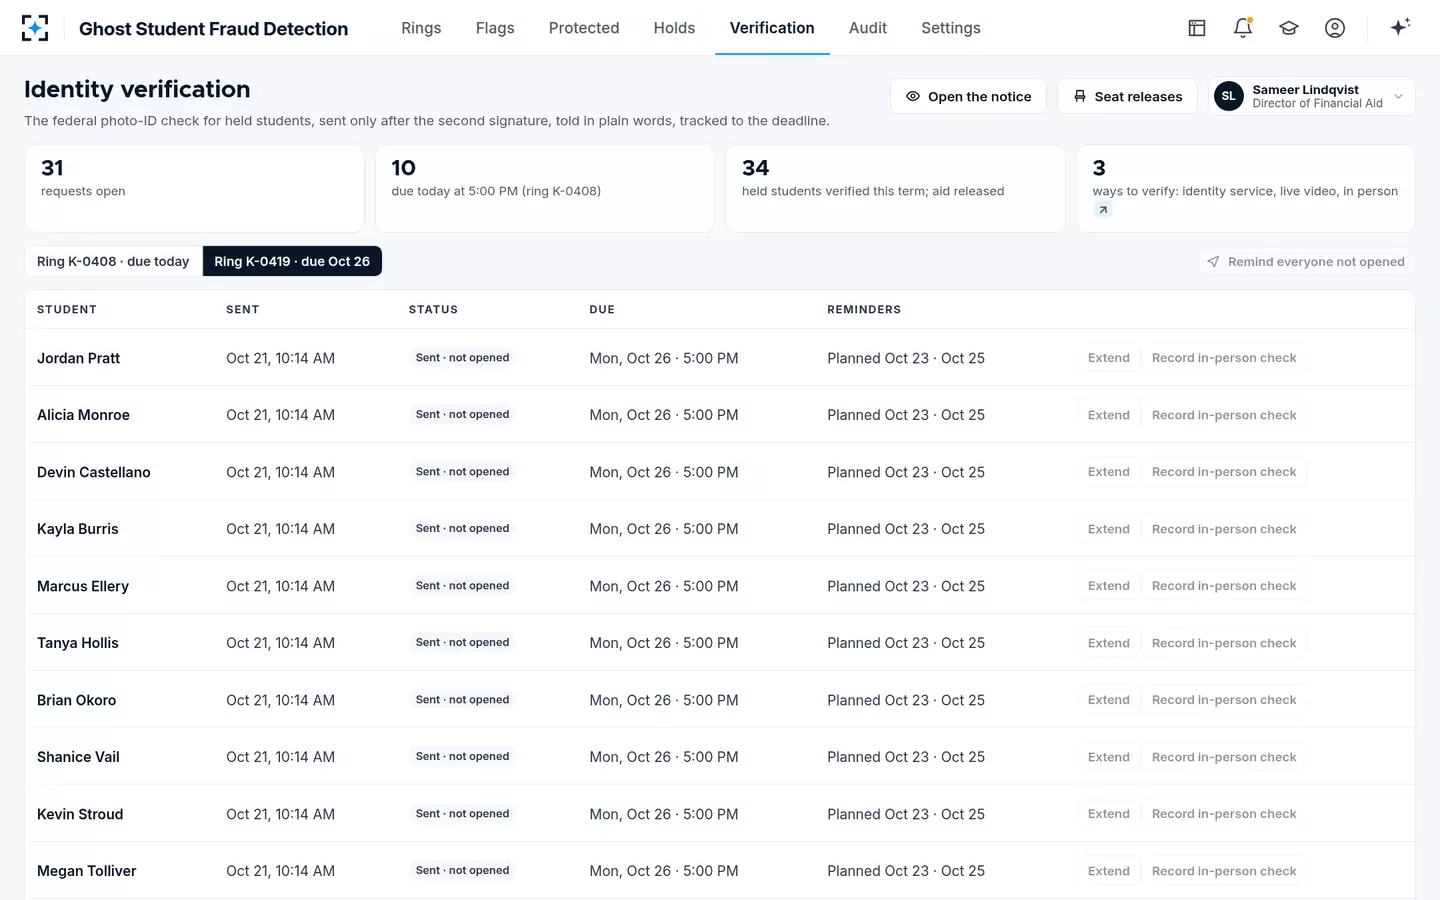The width and height of the screenshot is (1440, 900).
Task: Click Remind everyone not opened
Action: pyautogui.click(x=1305, y=262)
